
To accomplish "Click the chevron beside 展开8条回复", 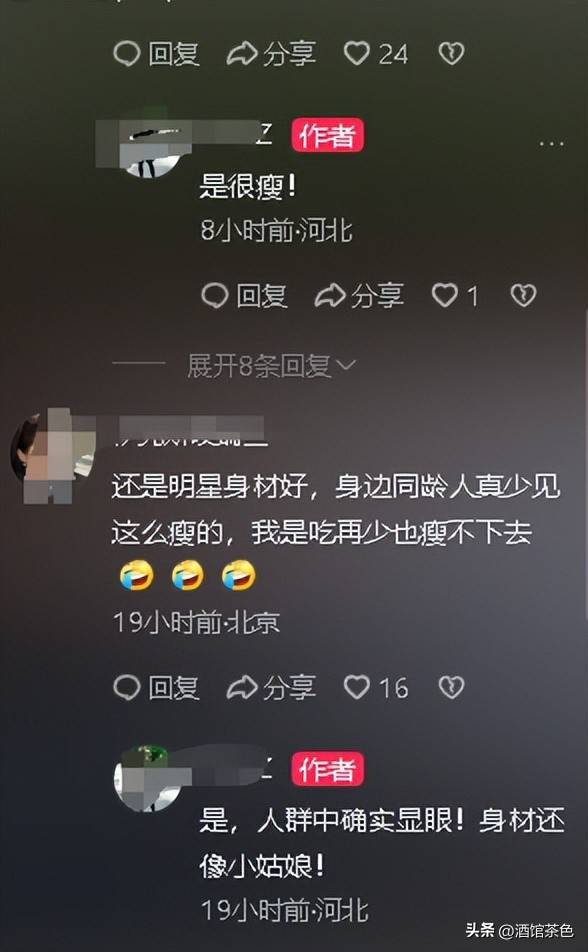I will coord(346,366).
